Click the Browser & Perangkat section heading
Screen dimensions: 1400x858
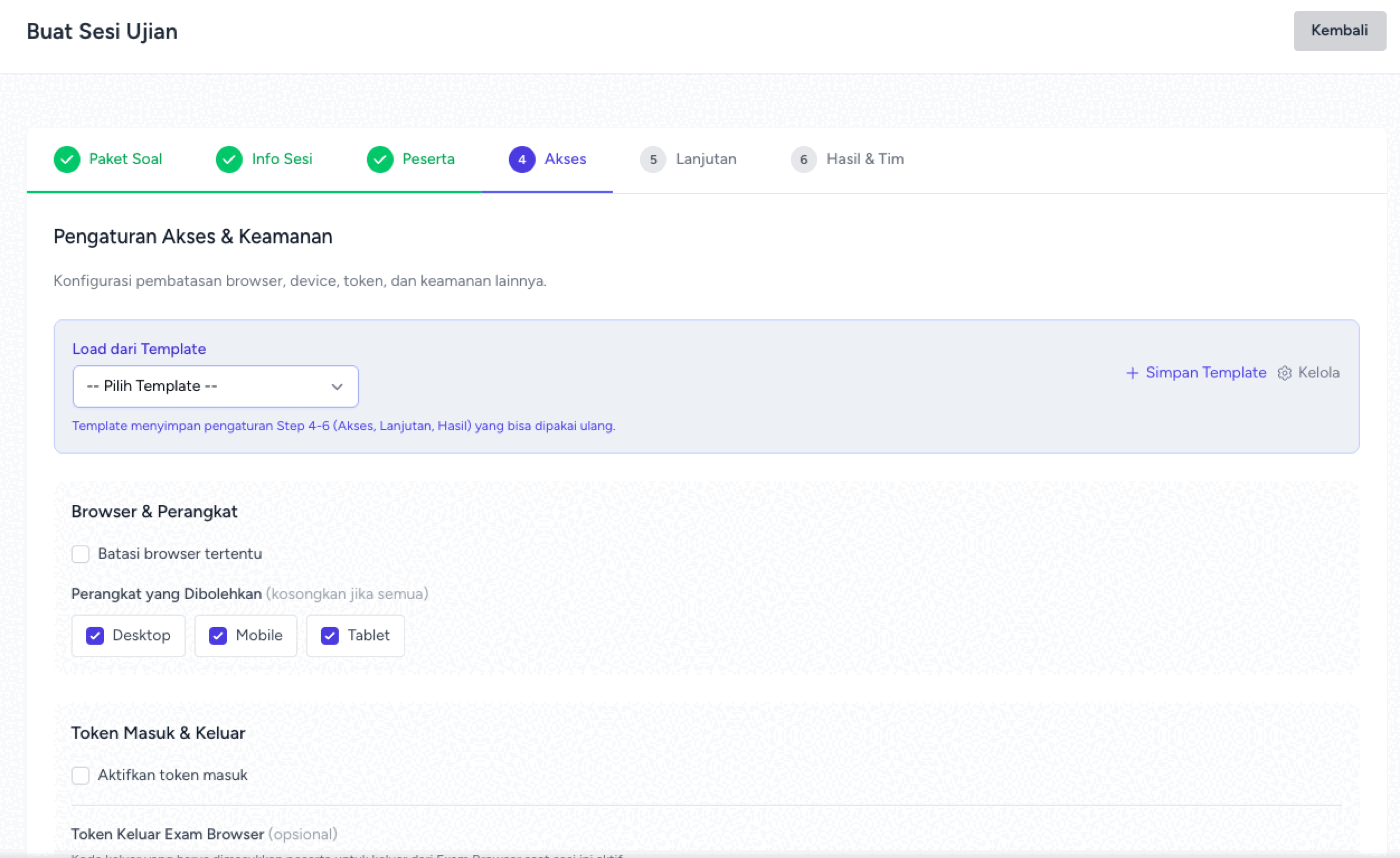tap(154, 512)
